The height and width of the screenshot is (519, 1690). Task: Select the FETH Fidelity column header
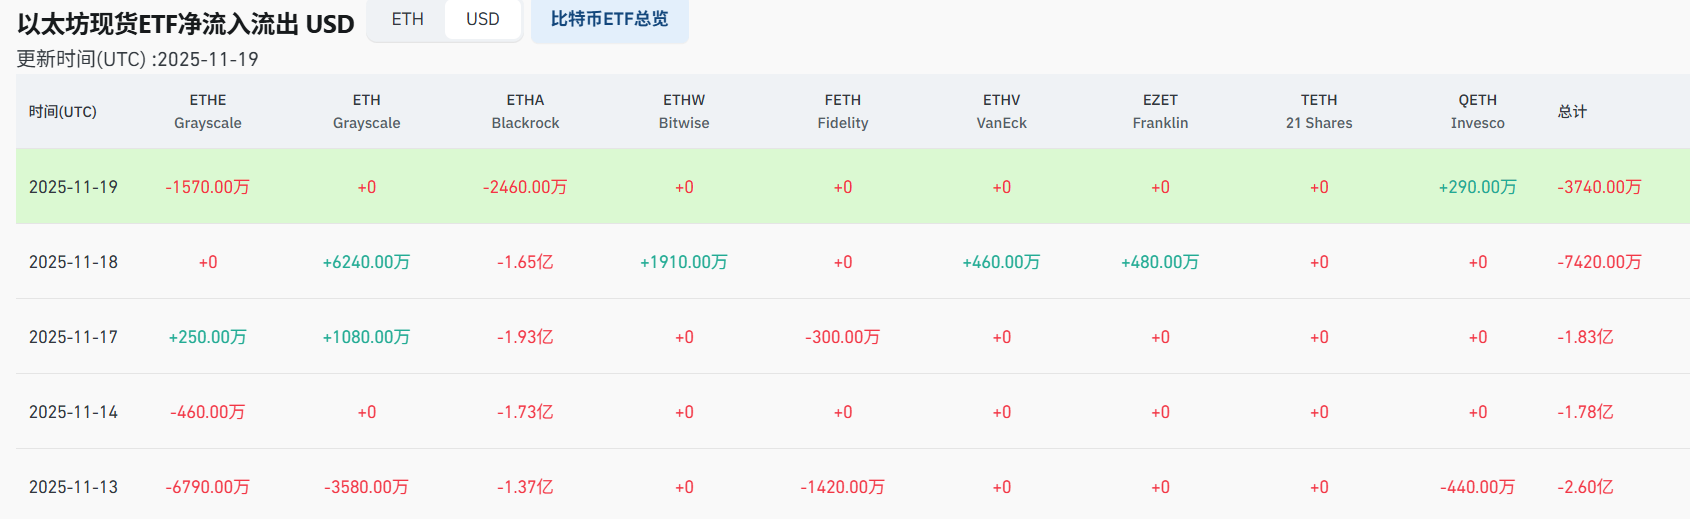[x=843, y=111]
